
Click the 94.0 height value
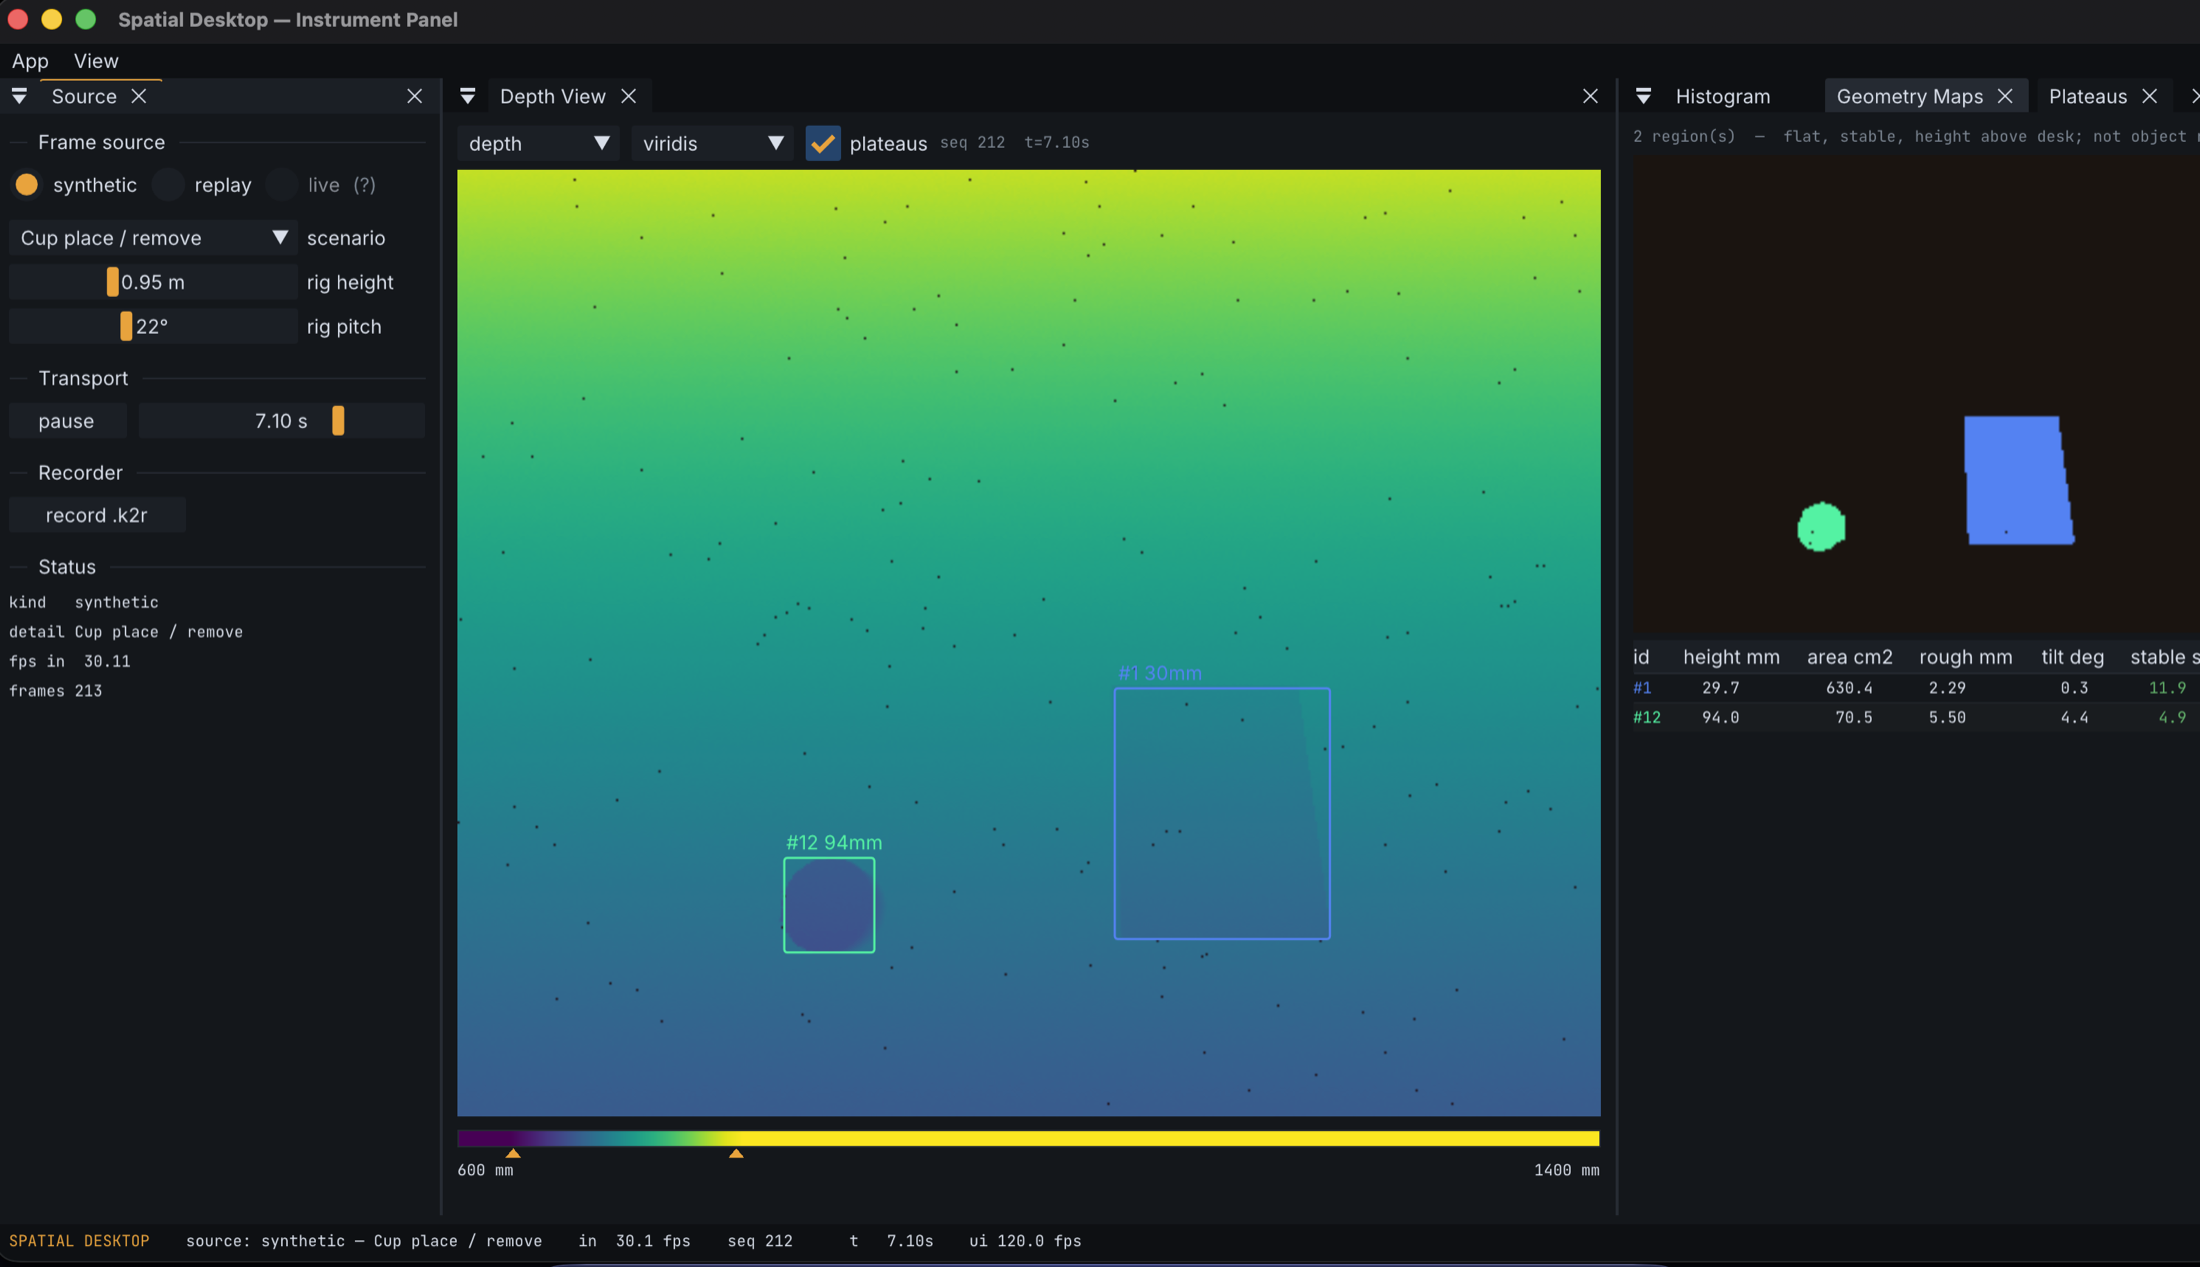point(1720,717)
